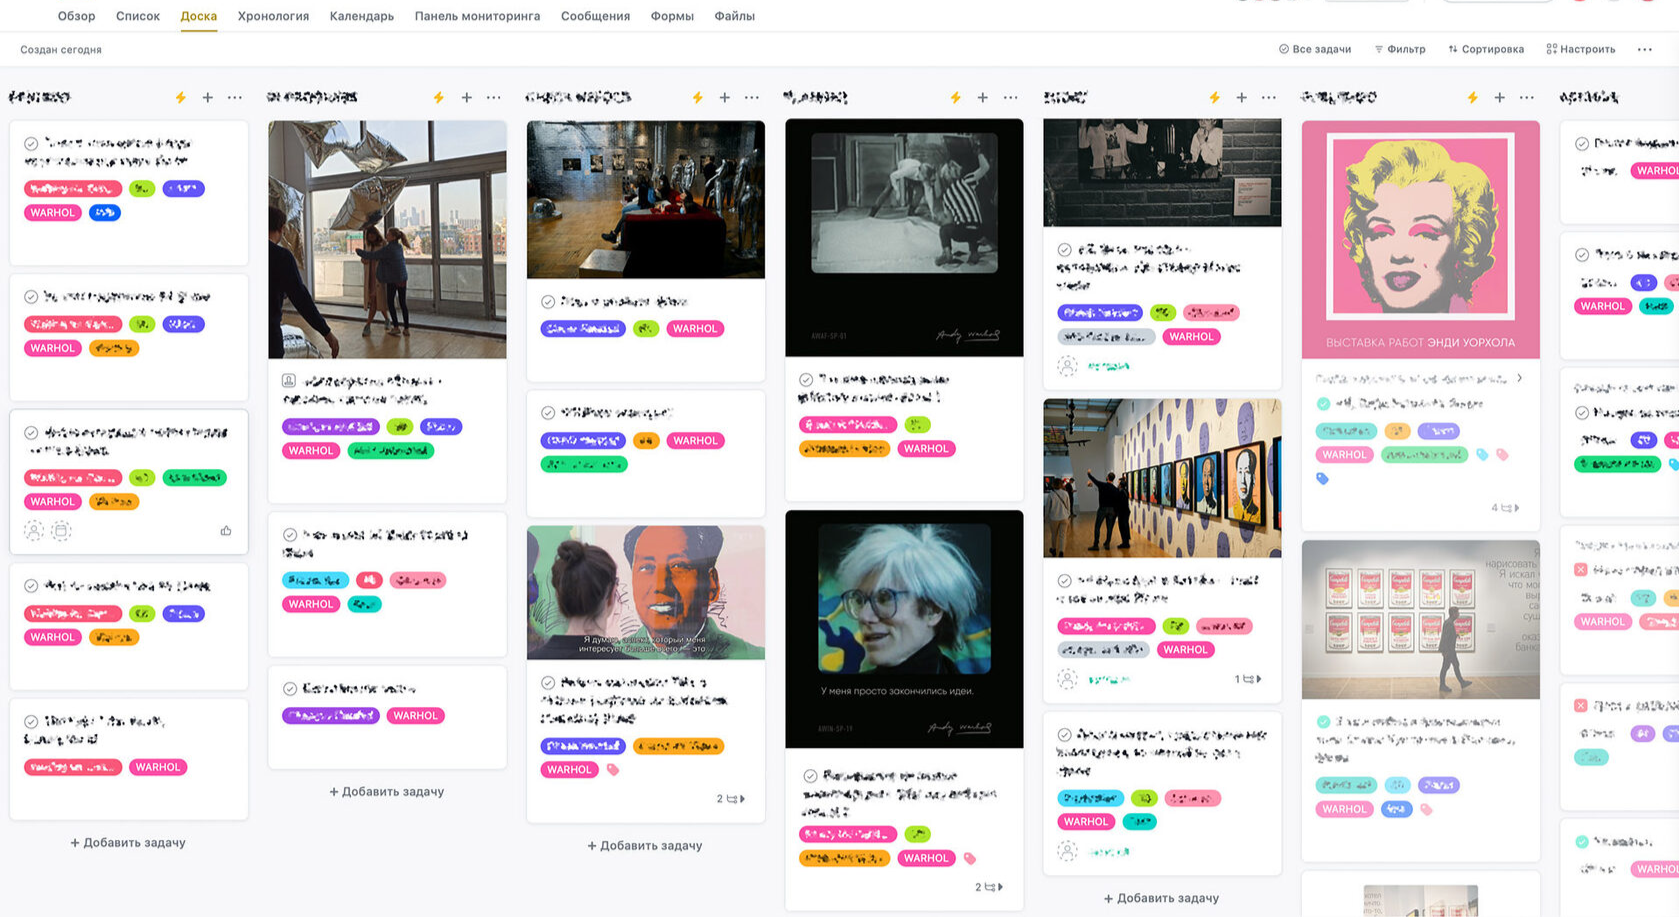
Task: Click assignee icon on card under Mao gallery wall
Action: pyautogui.click(x=1068, y=679)
